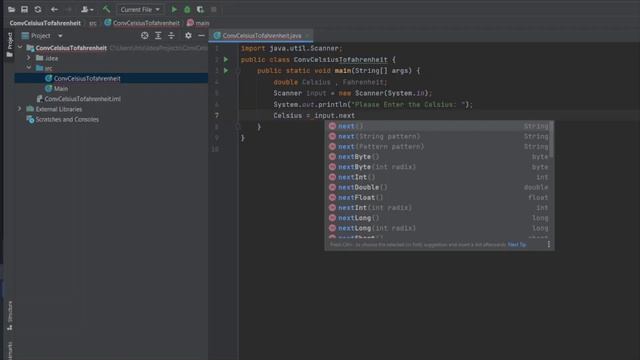The width and height of the screenshot is (640, 360).
Task: Click run gutter icon beside main method
Action: [x=226, y=71]
